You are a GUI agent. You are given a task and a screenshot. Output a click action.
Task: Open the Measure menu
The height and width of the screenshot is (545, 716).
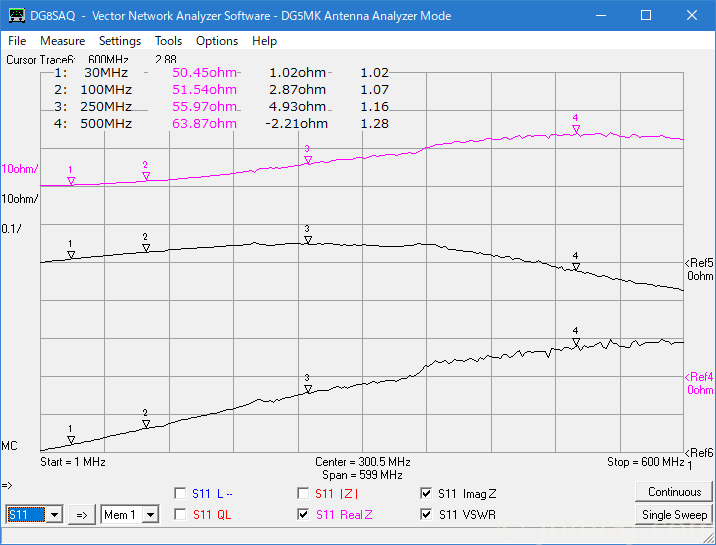(63, 41)
